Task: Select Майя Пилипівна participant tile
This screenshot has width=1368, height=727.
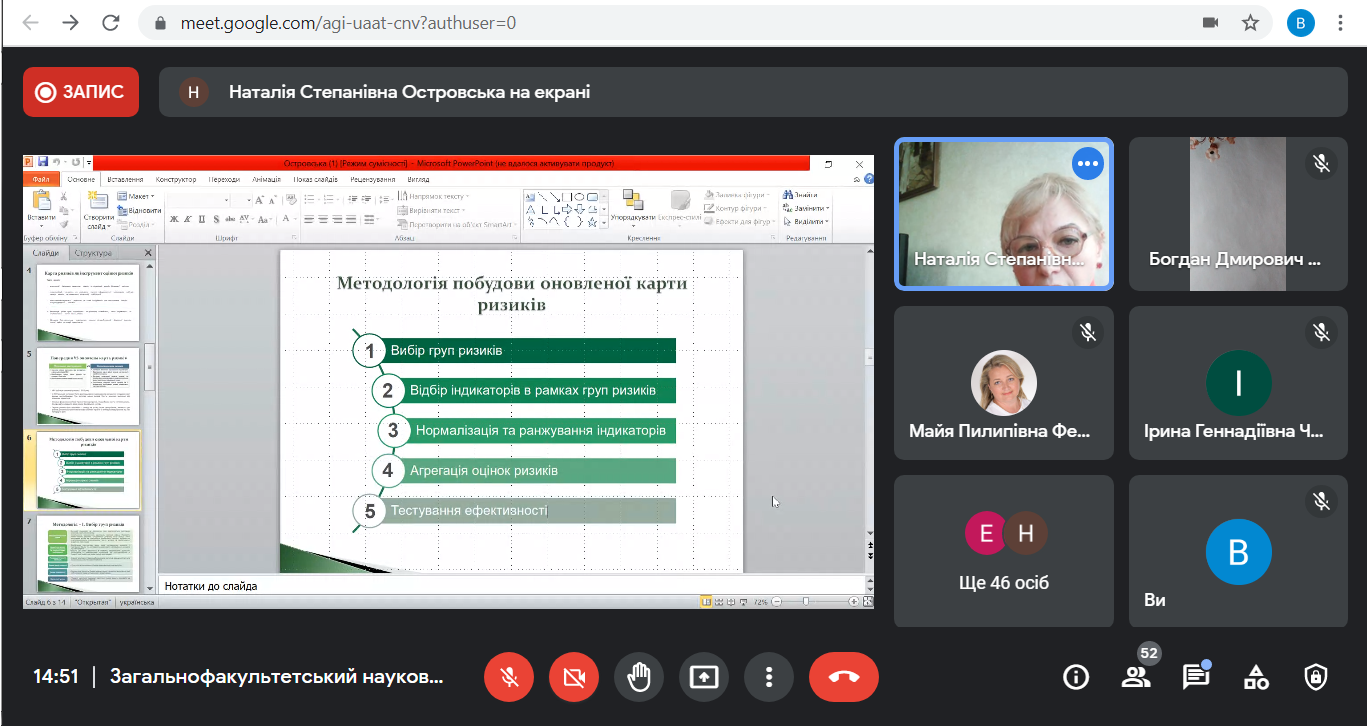Action: pos(1004,383)
